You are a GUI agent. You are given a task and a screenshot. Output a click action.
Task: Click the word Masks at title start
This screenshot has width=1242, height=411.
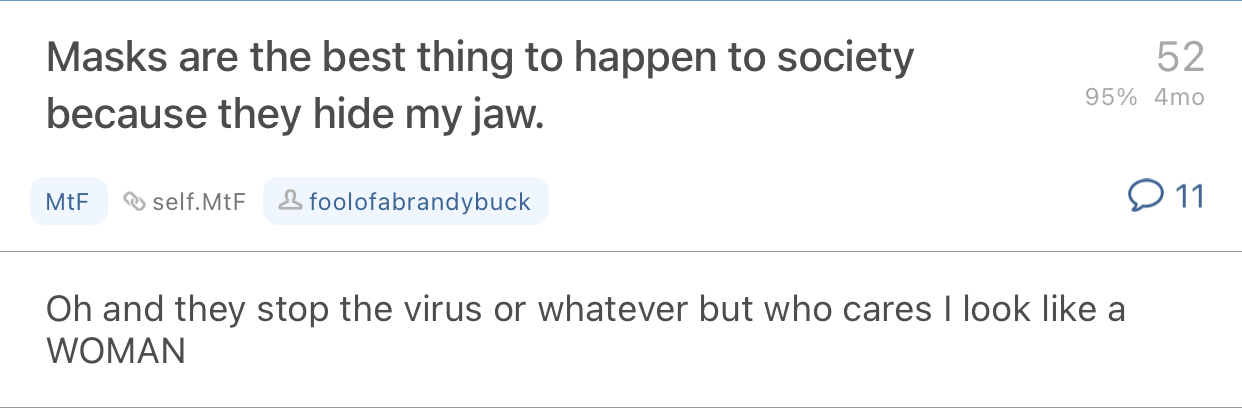pyautogui.click(x=108, y=59)
